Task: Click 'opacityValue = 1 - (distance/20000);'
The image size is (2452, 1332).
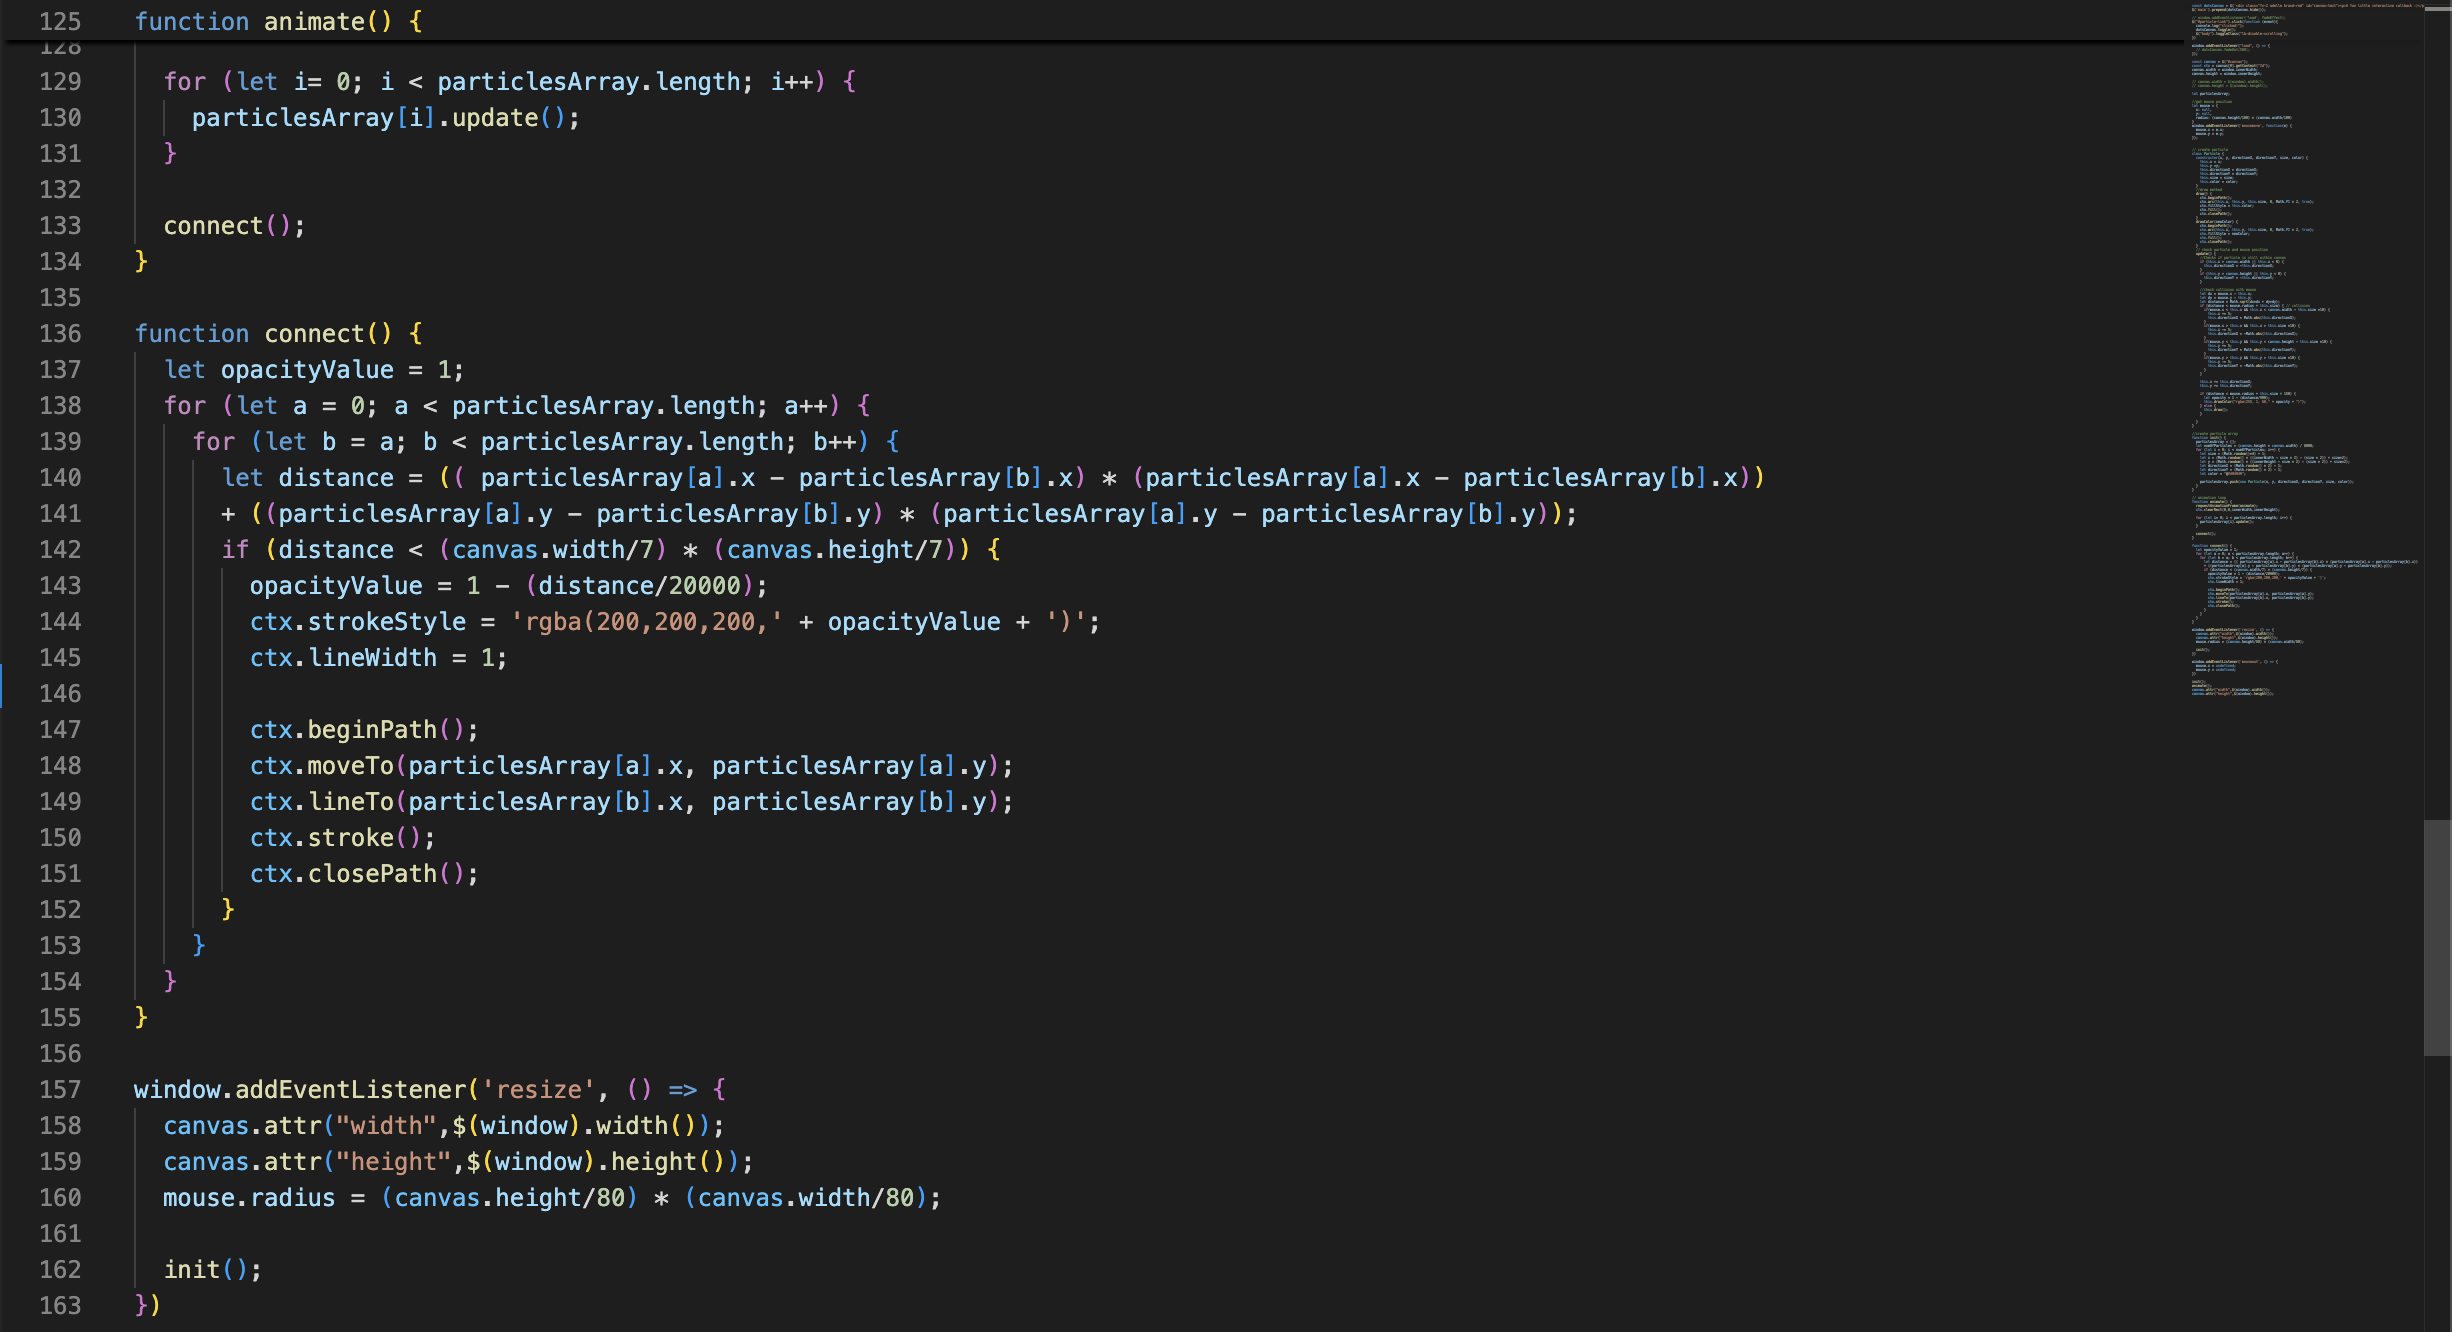Action: point(508,586)
